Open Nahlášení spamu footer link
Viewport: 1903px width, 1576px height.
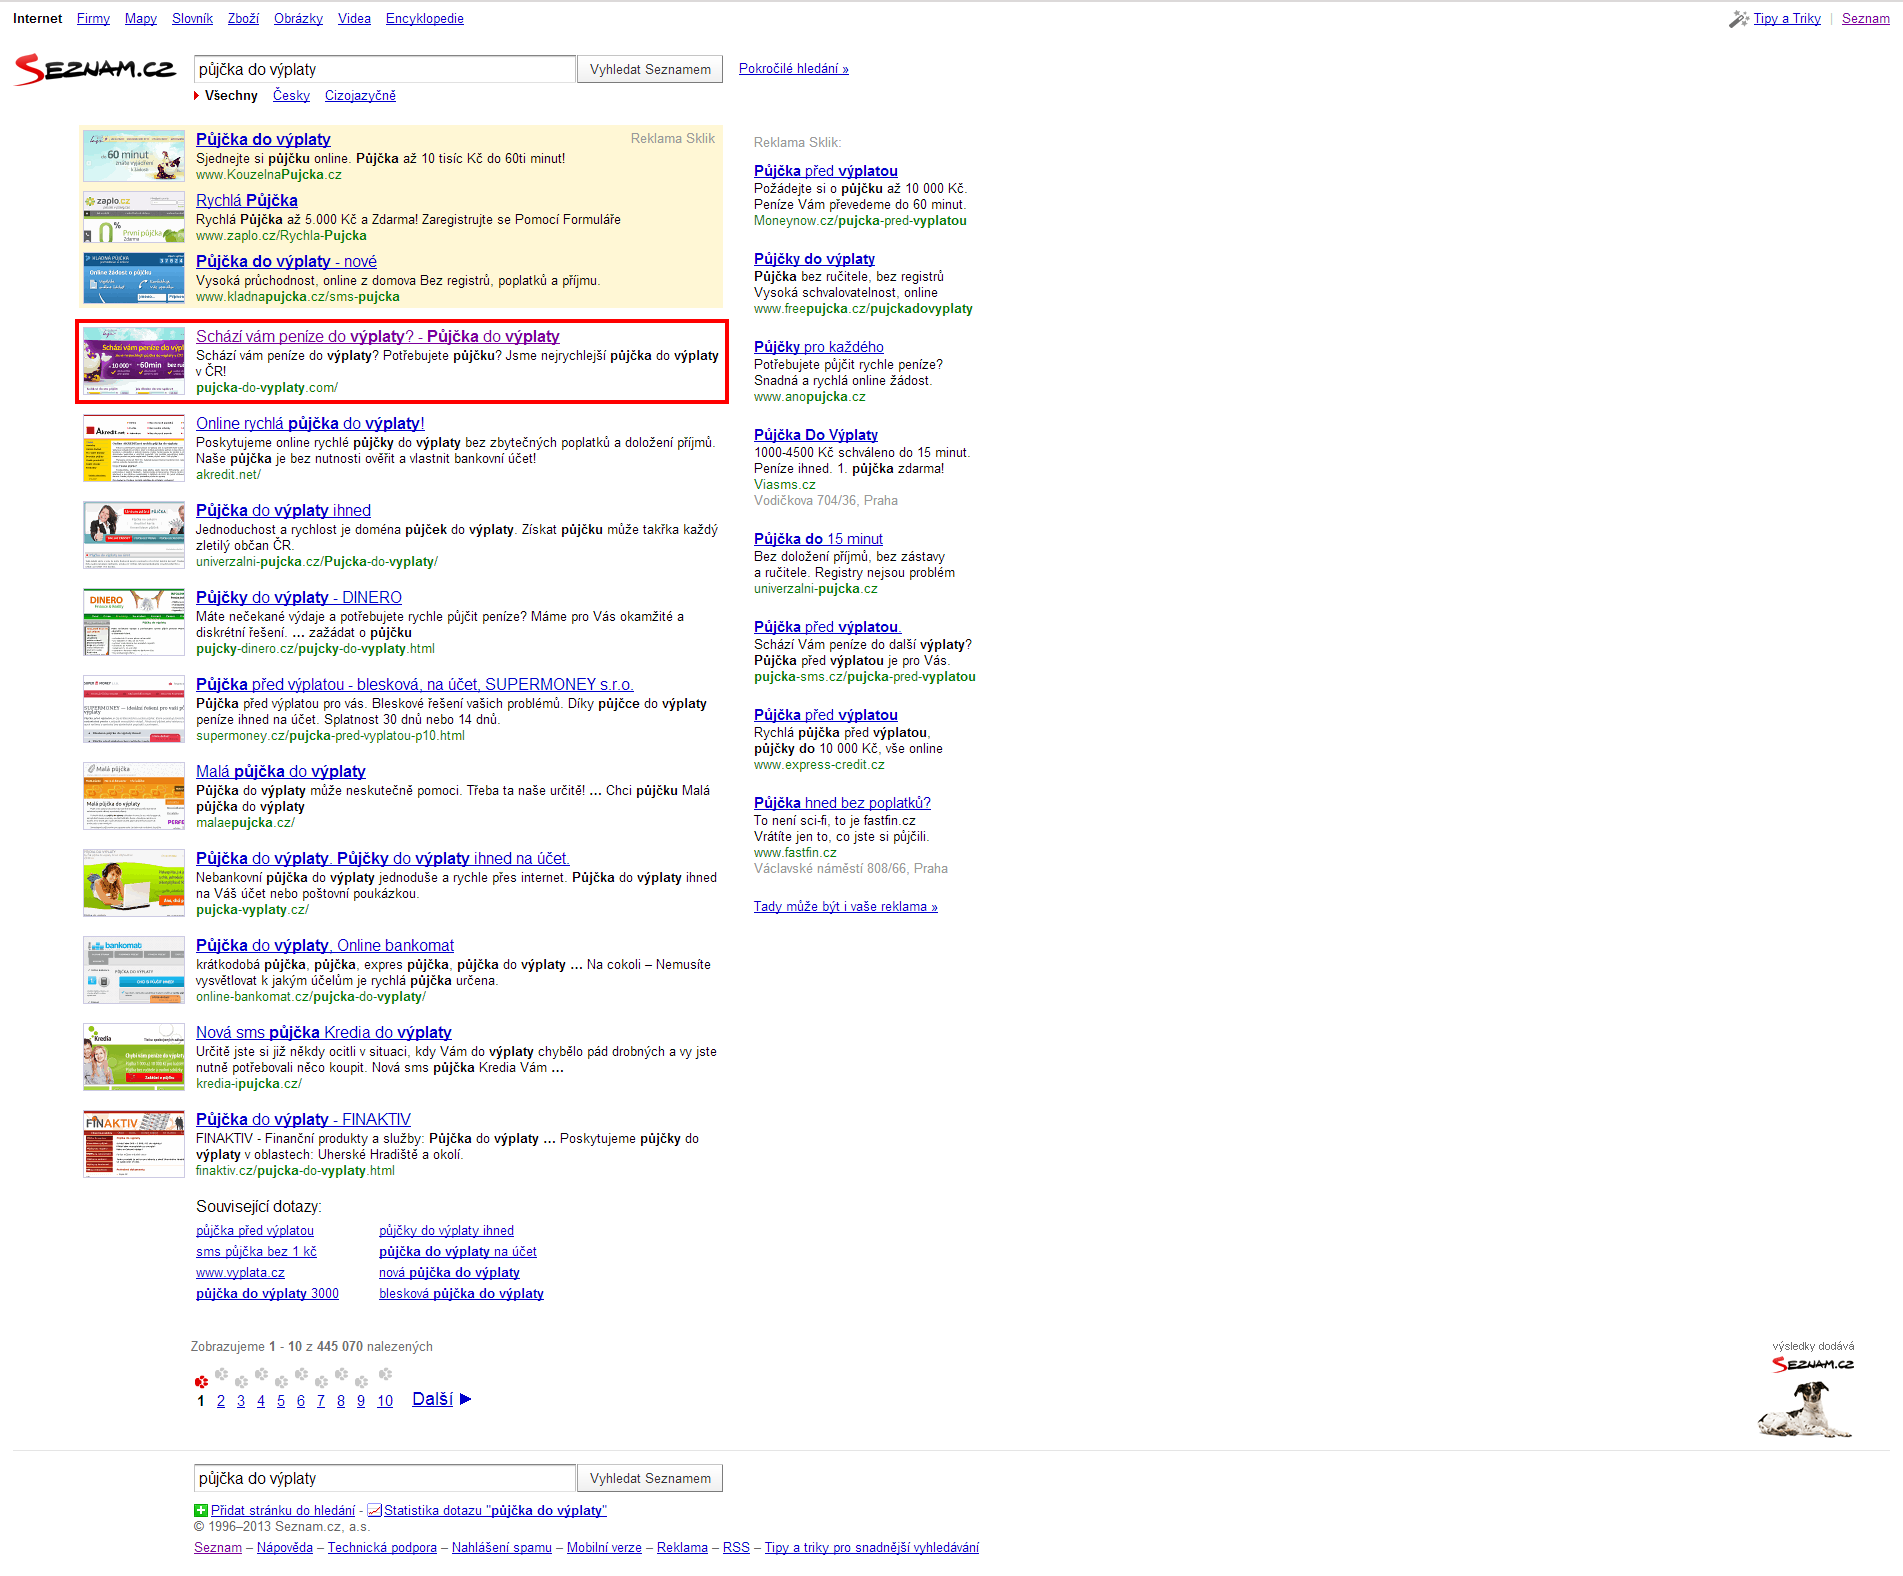tap(502, 1548)
